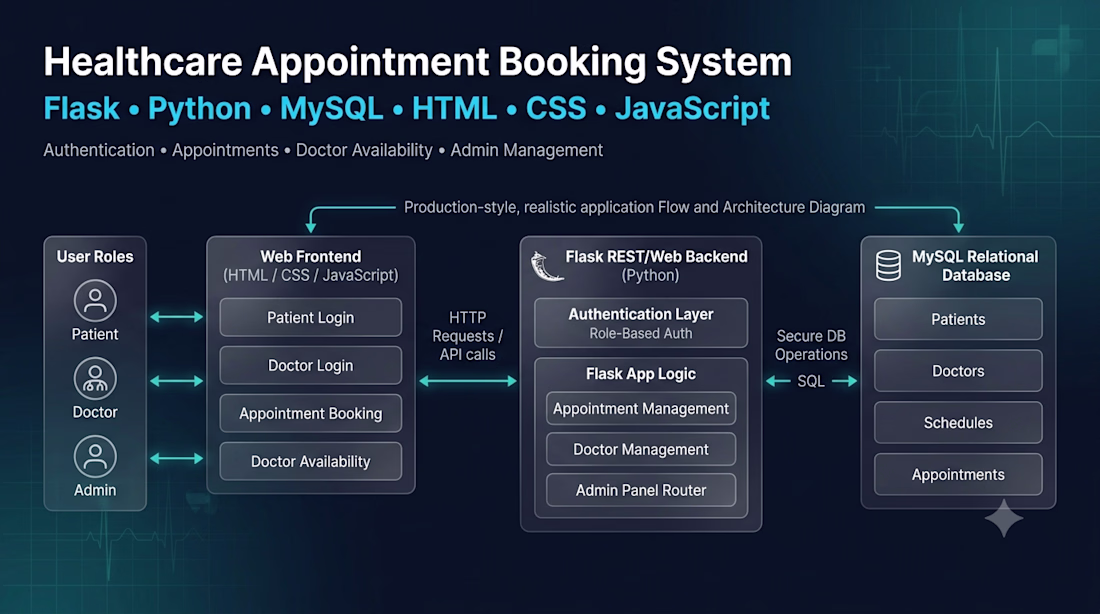Open the Appointment Management box
Screen dimensions: 1100x614
coord(641,408)
